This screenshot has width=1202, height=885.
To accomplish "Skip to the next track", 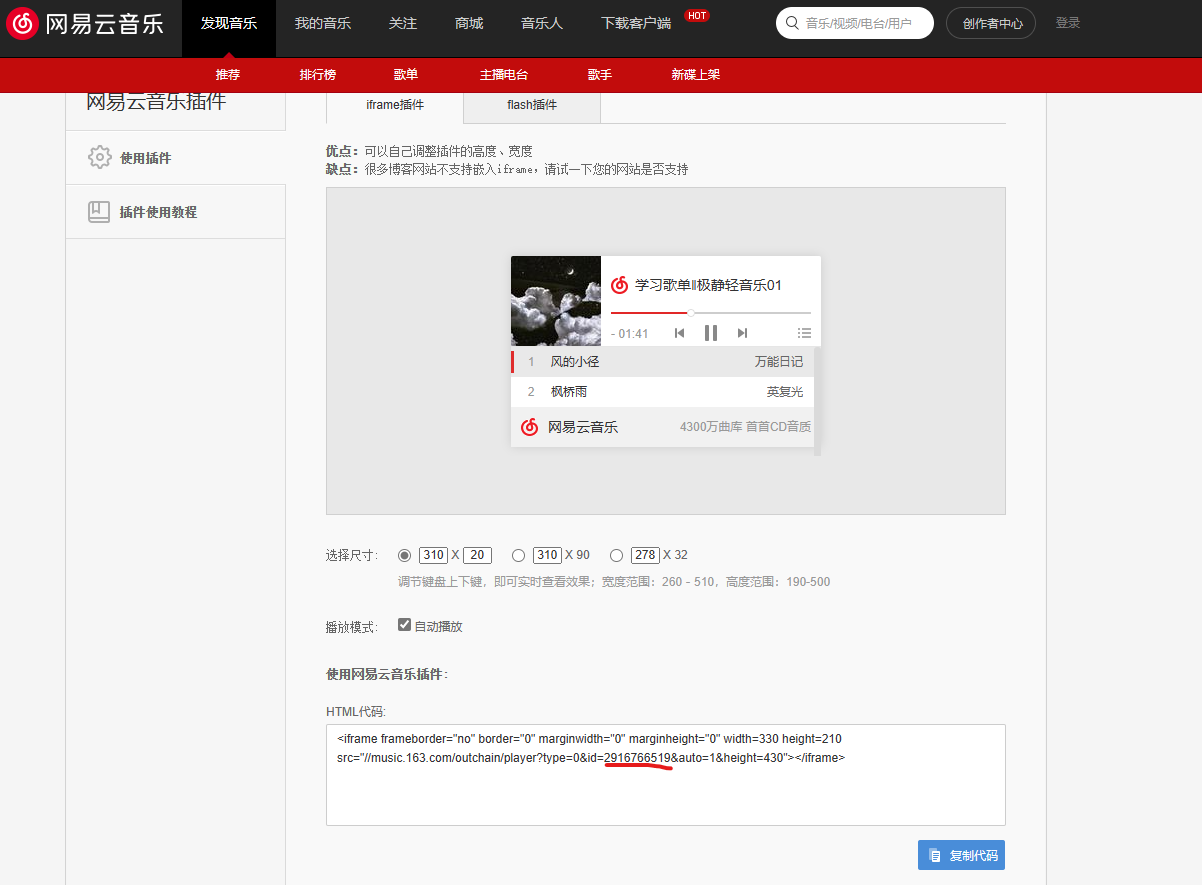I will coord(742,333).
